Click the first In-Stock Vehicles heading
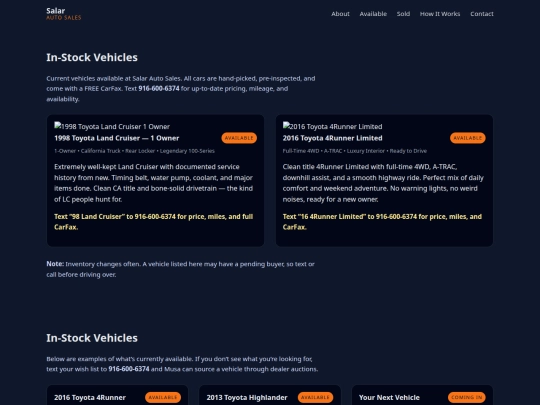 (x=92, y=57)
